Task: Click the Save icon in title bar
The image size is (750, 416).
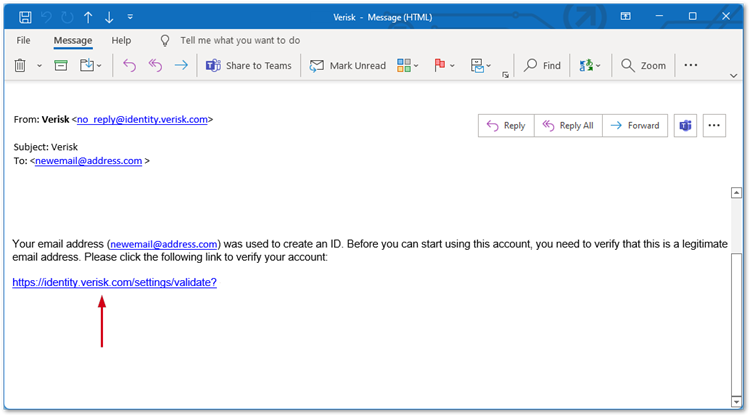Action: pos(25,17)
